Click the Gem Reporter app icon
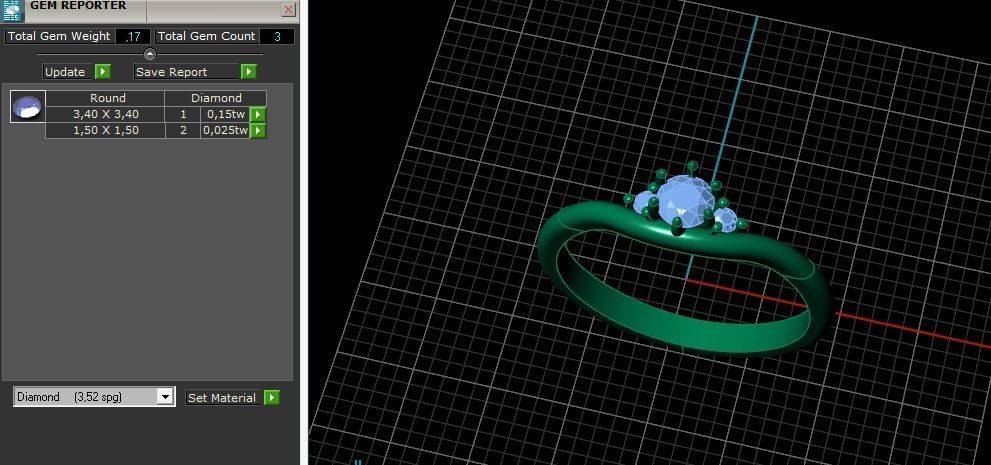 pyautogui.click(x=12, y=10)
